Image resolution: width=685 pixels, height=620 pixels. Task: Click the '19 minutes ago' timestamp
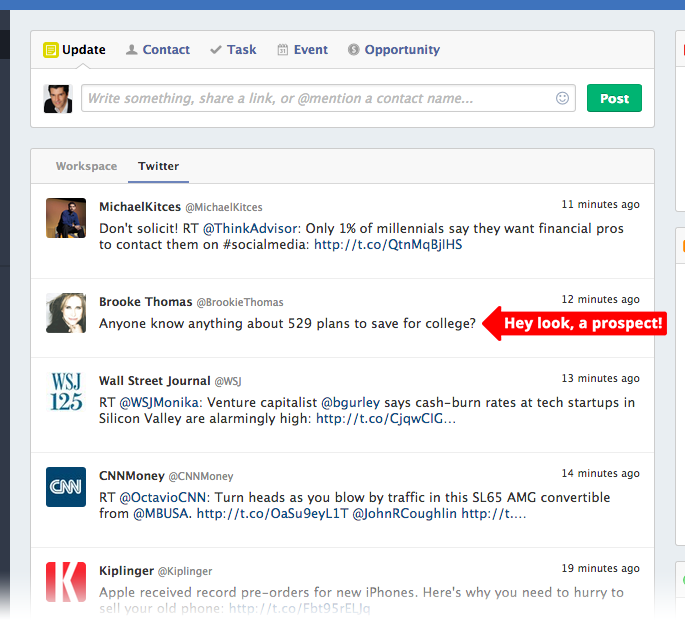point(601,568)
